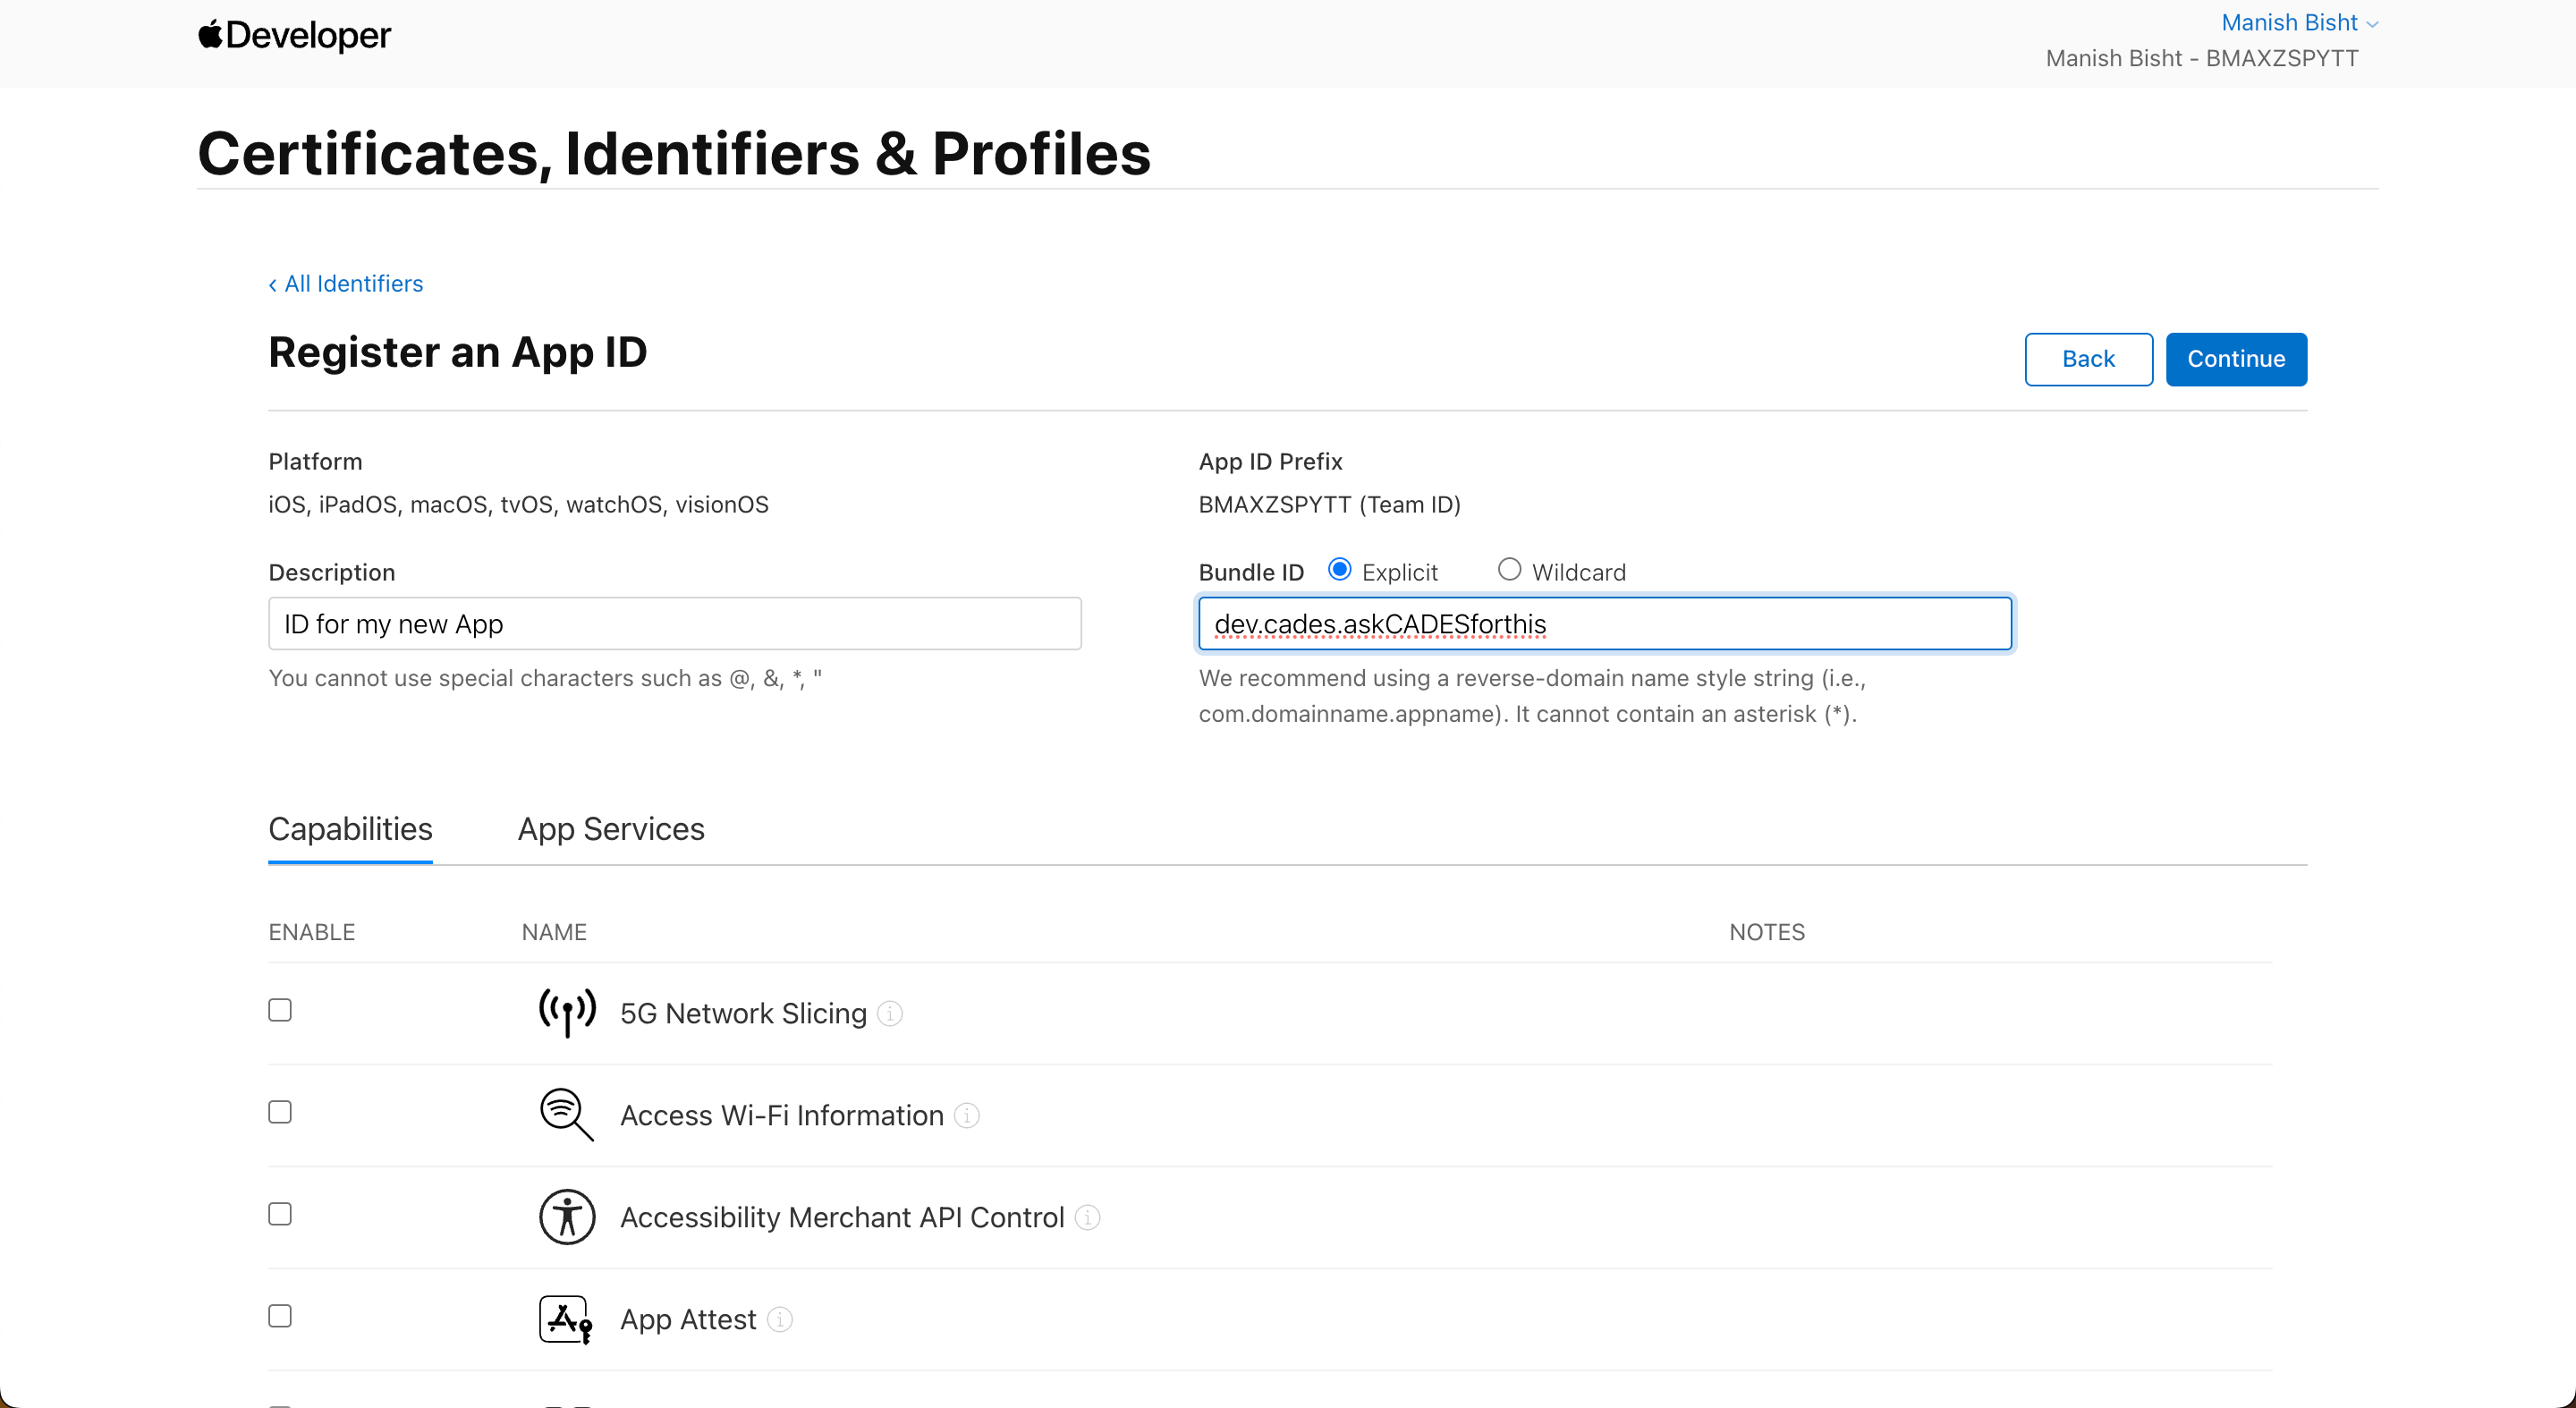The height and width of the screenshot is (1408, 2576).
Task: Enable Access Wi-Fi Information checkbox
Action: [280, 1112]
